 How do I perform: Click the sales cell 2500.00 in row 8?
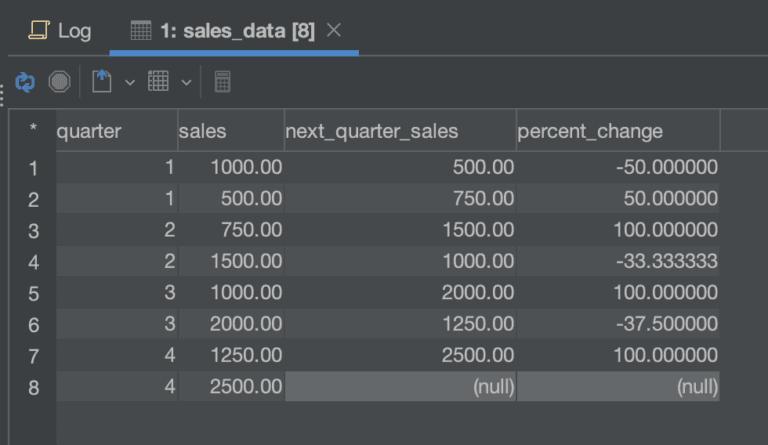coord(231,387)
